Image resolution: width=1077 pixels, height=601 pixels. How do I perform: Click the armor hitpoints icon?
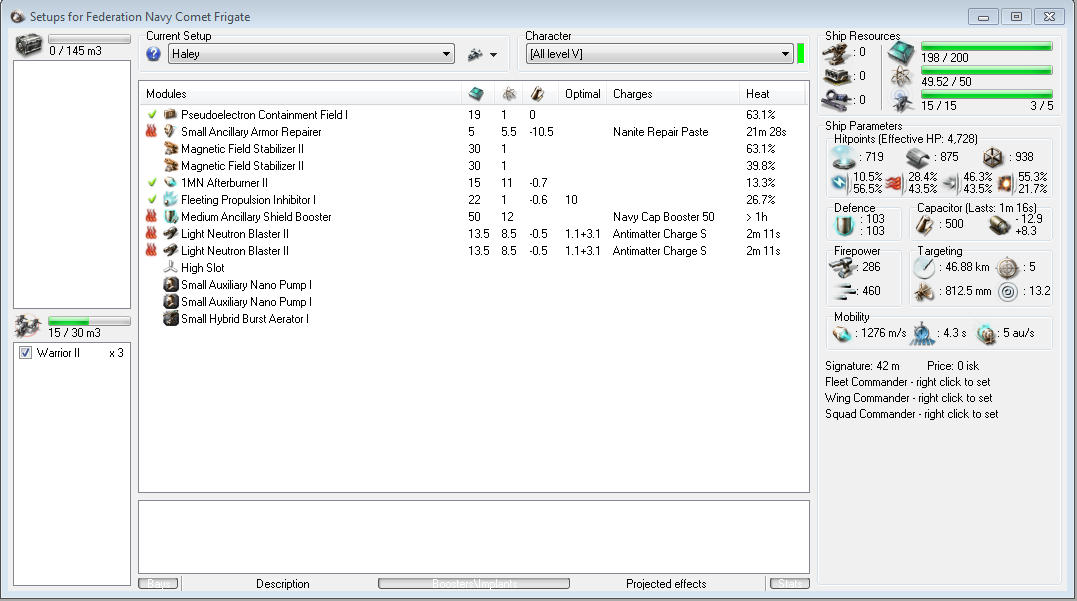tap(918, 157)
